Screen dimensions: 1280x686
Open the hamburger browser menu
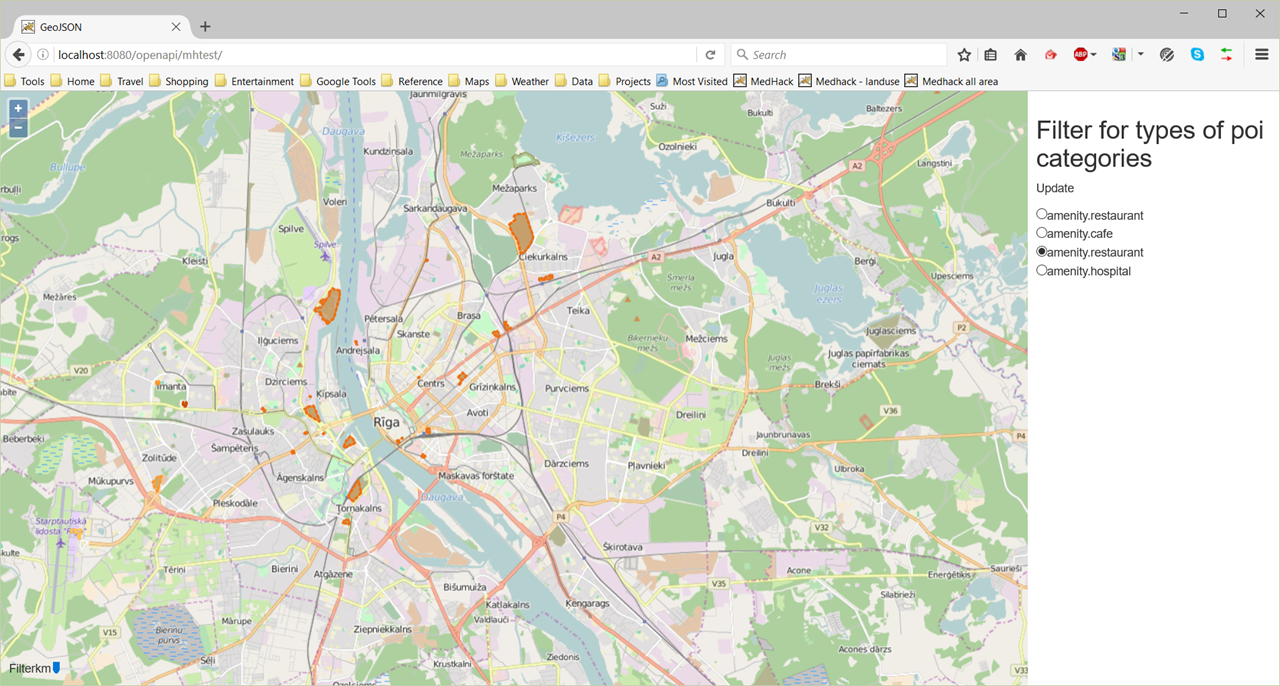[1262, 55]
